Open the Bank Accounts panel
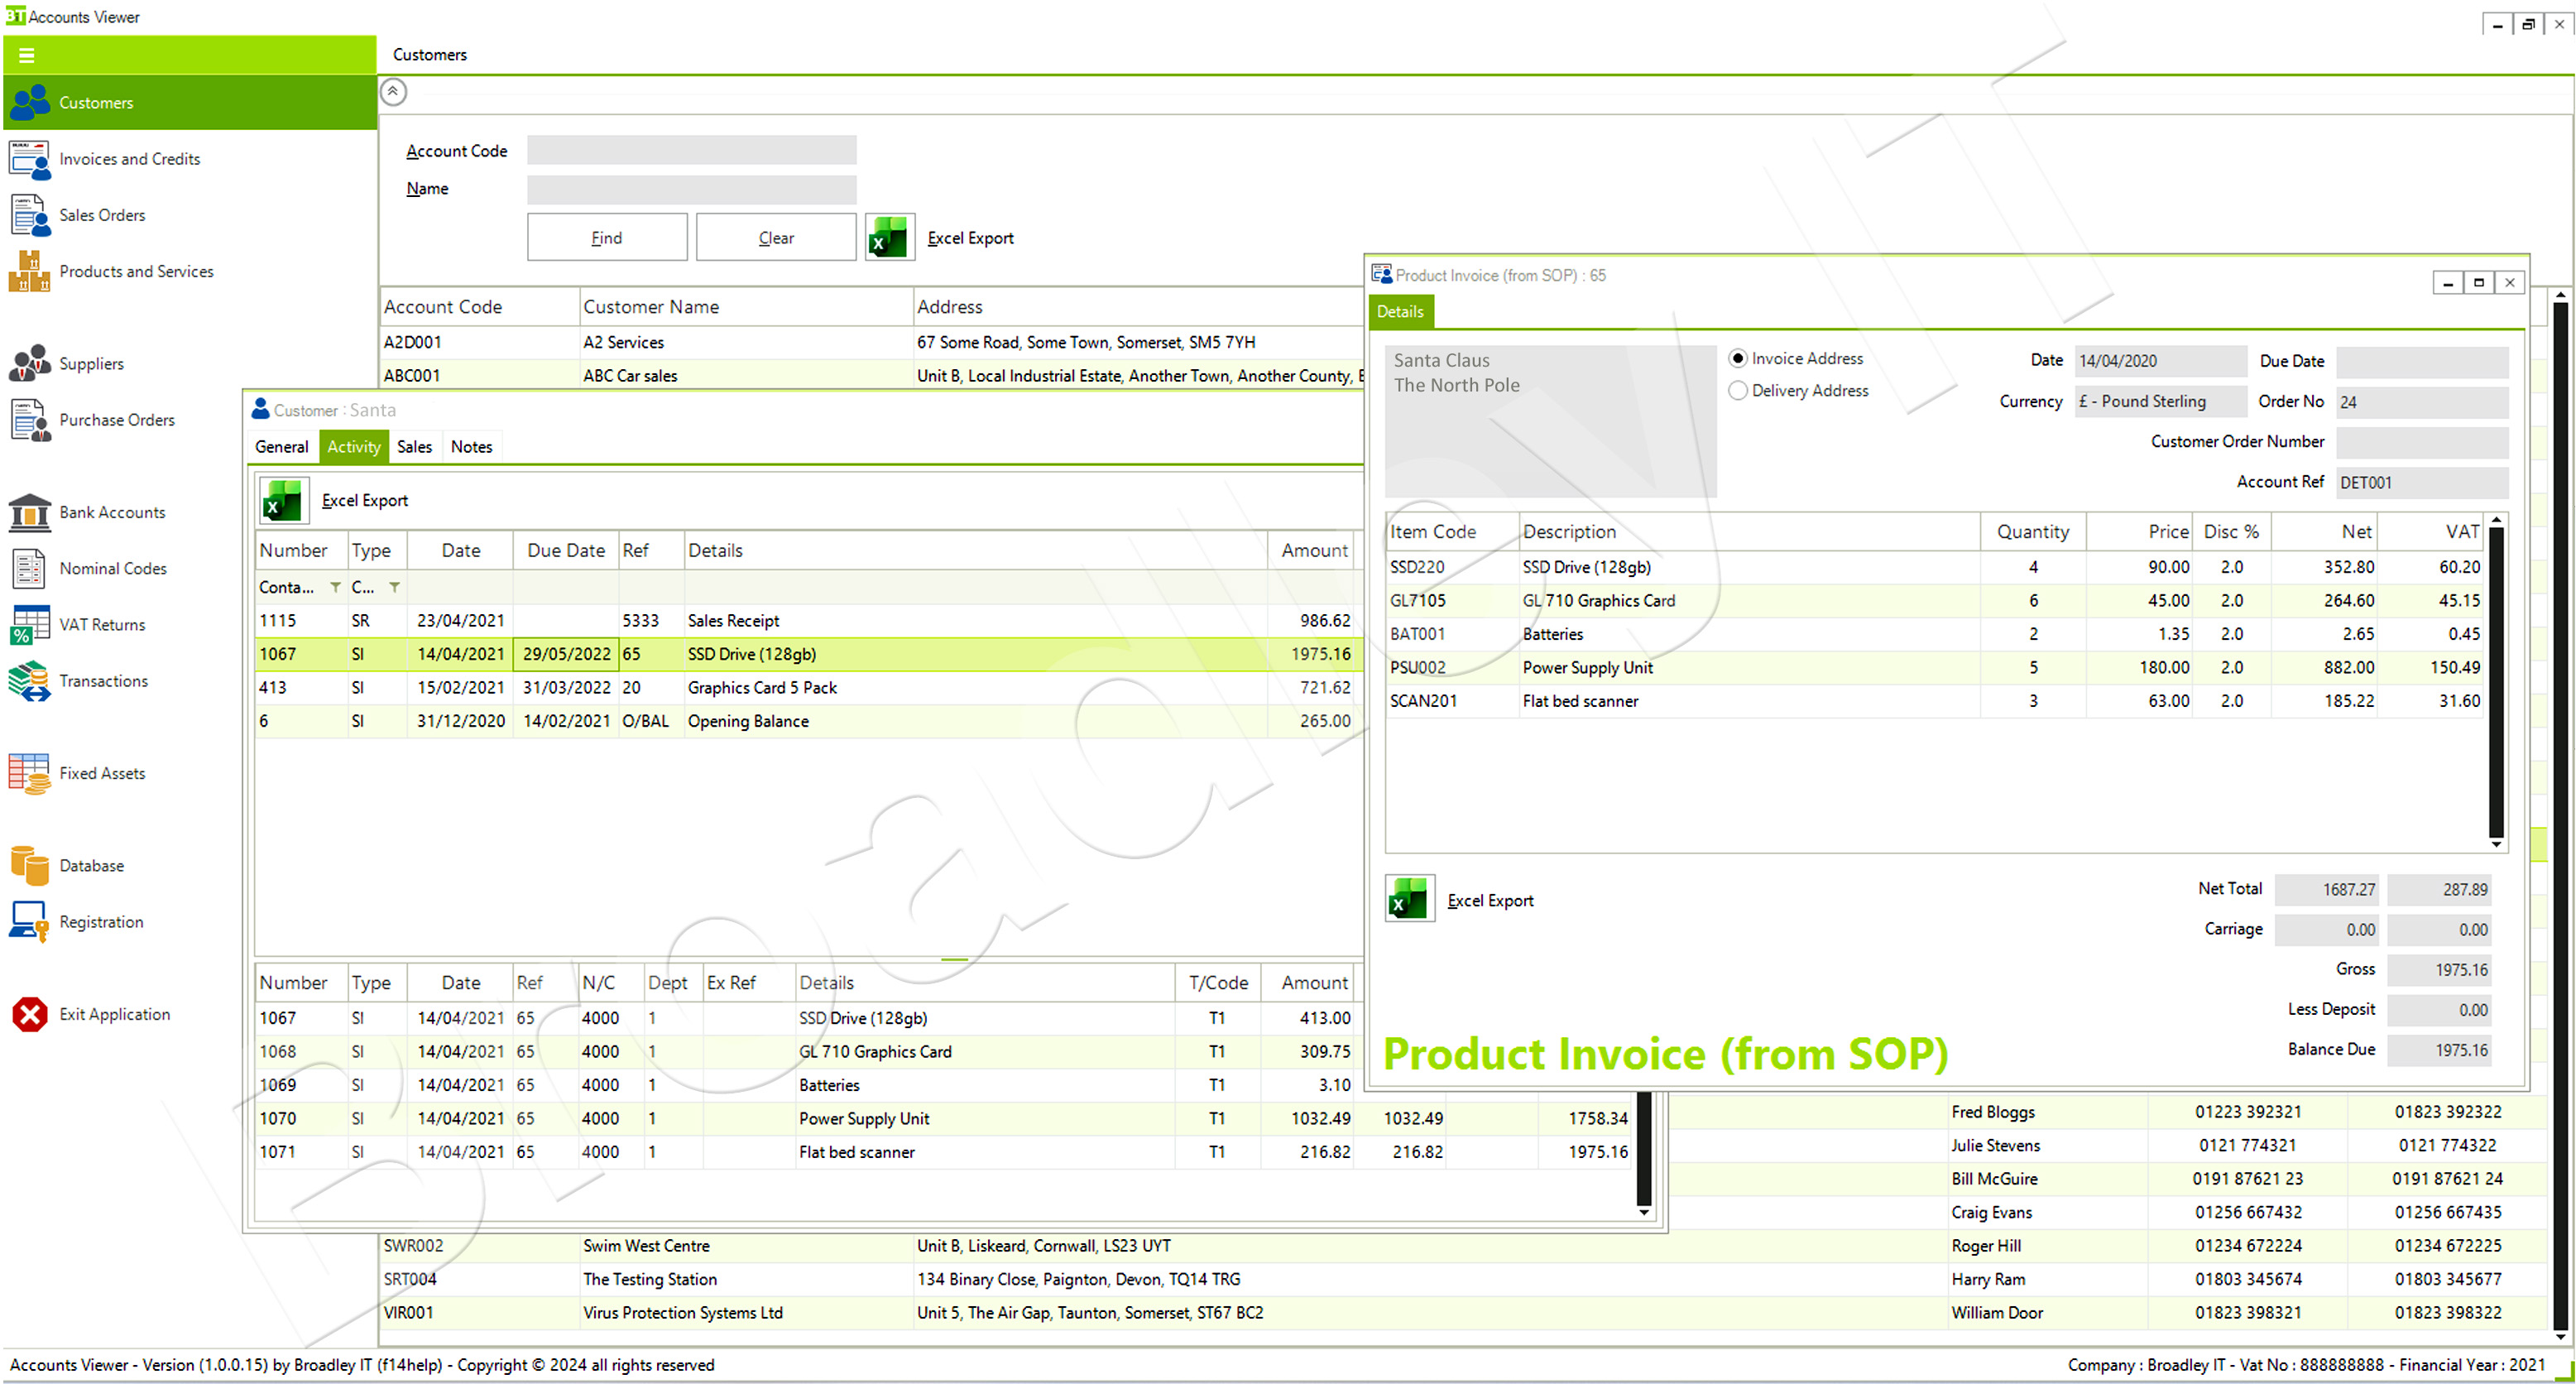This screenshot has height=1384, width=2576. point(112,511)
